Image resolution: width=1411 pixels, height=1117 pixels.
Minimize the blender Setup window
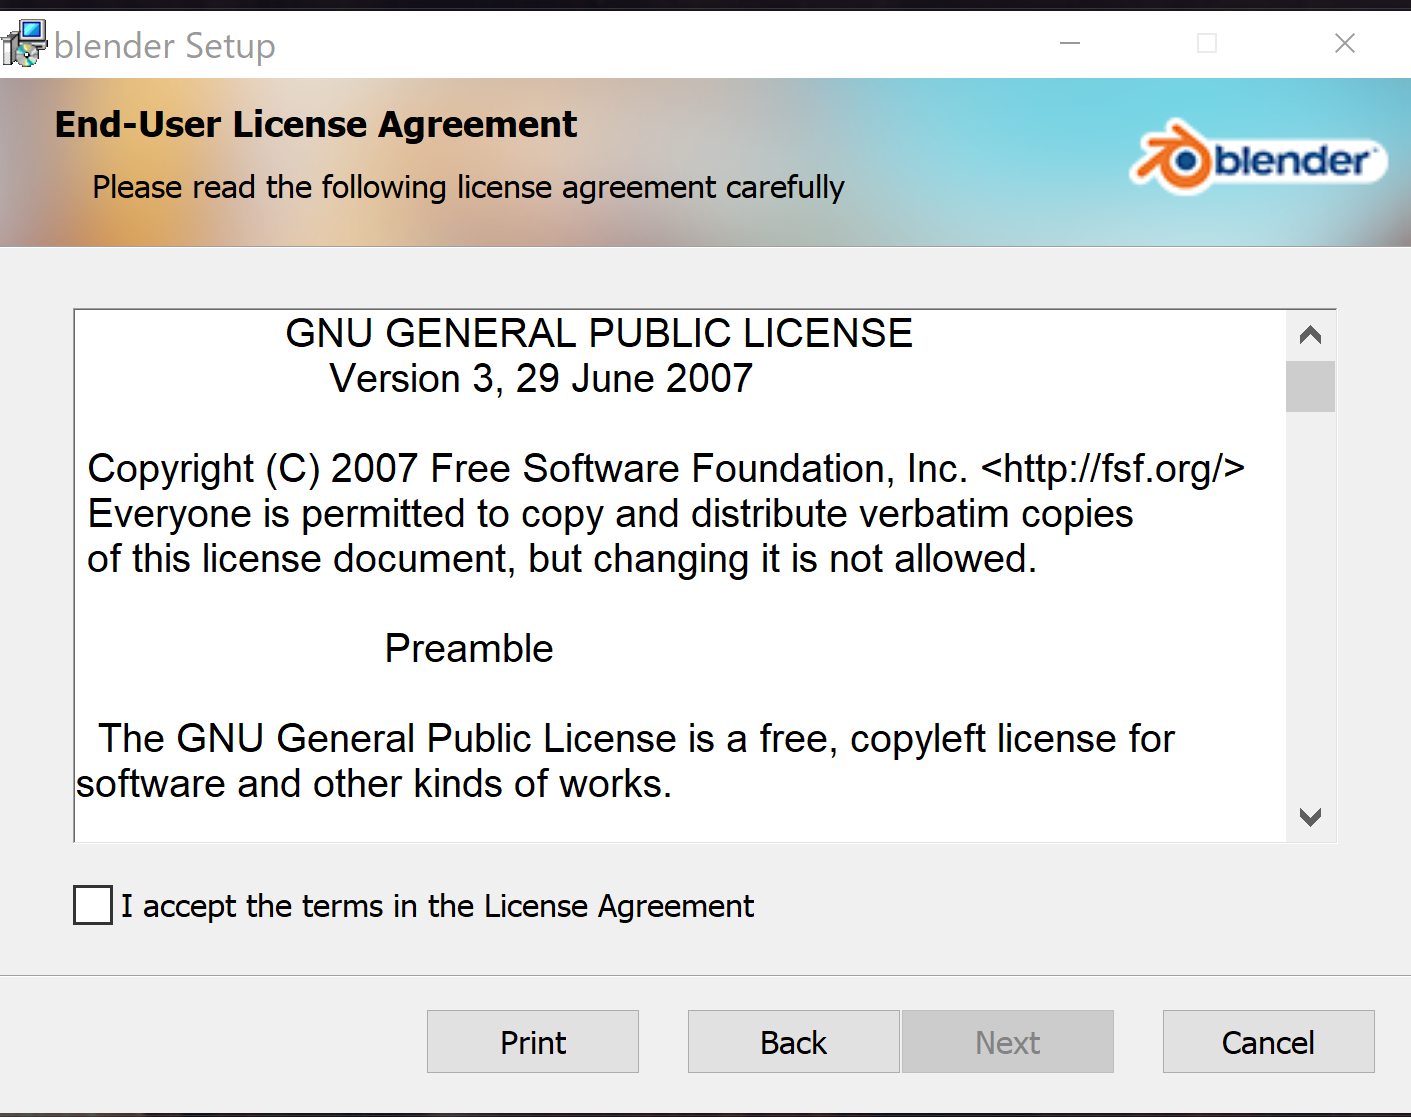[1070, 43]
